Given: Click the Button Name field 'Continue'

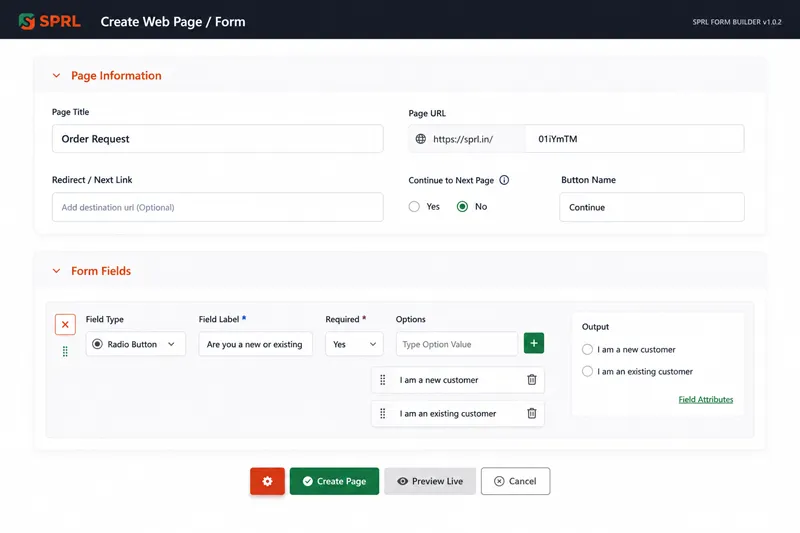Looking at the screenshot, I should click(652, 207).
